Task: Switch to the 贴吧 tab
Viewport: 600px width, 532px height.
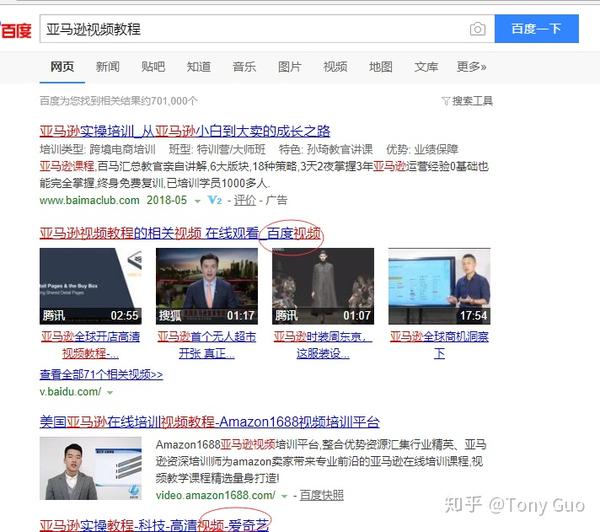Action: click(x=153, y=67)
